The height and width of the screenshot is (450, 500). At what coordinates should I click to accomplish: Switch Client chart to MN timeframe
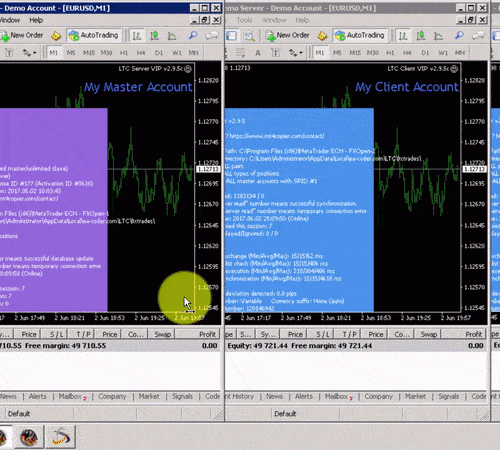tap(460, 53)
